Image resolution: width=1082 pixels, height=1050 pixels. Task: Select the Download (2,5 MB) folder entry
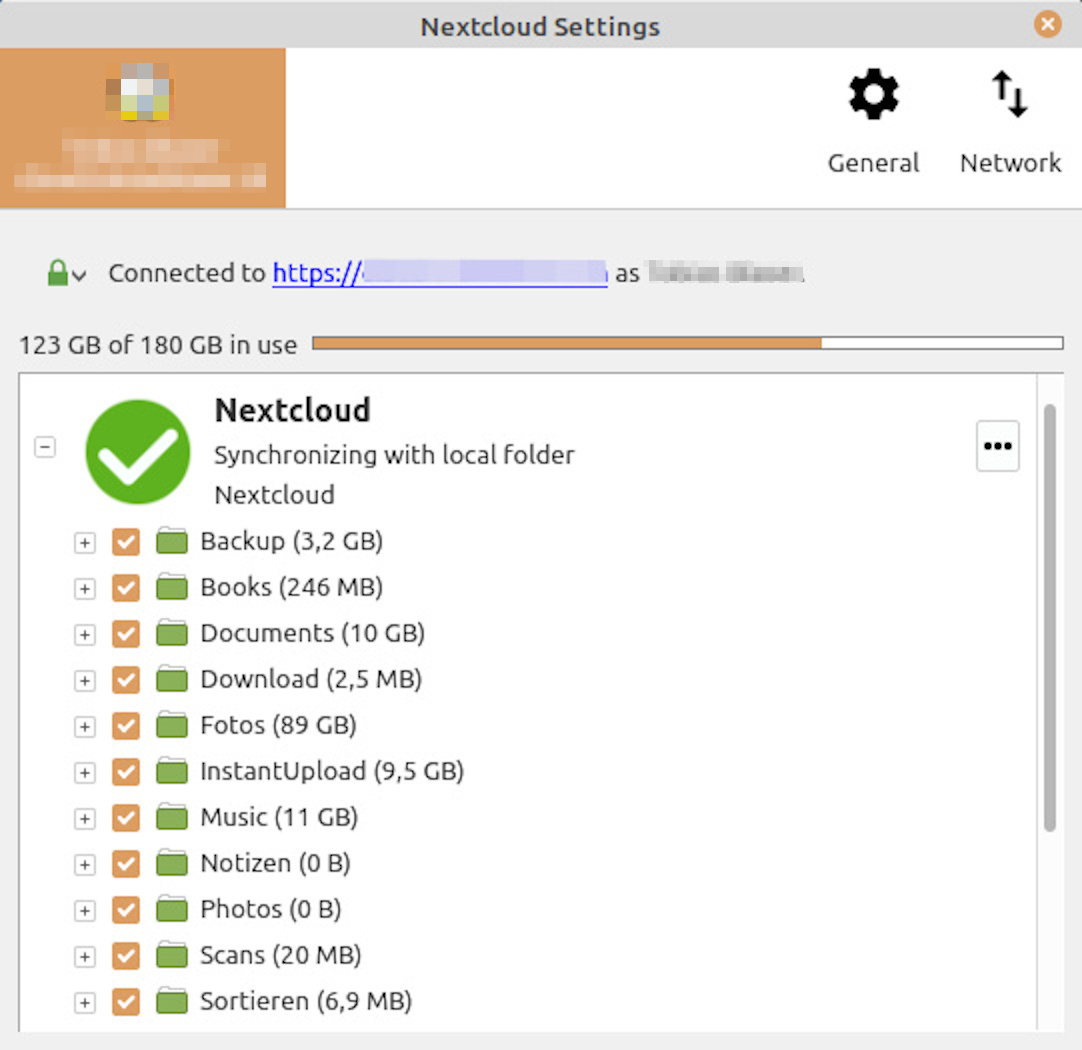click(x=310, y=679)
